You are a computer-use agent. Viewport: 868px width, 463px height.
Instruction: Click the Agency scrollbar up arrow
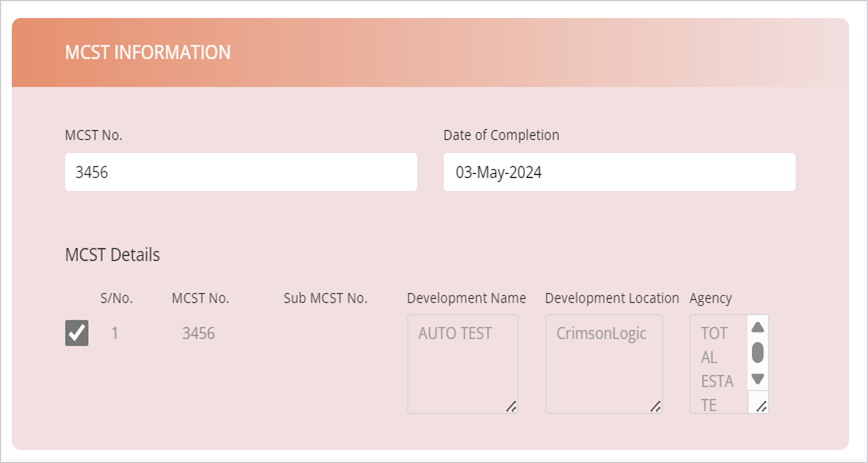tap(758, 327)
